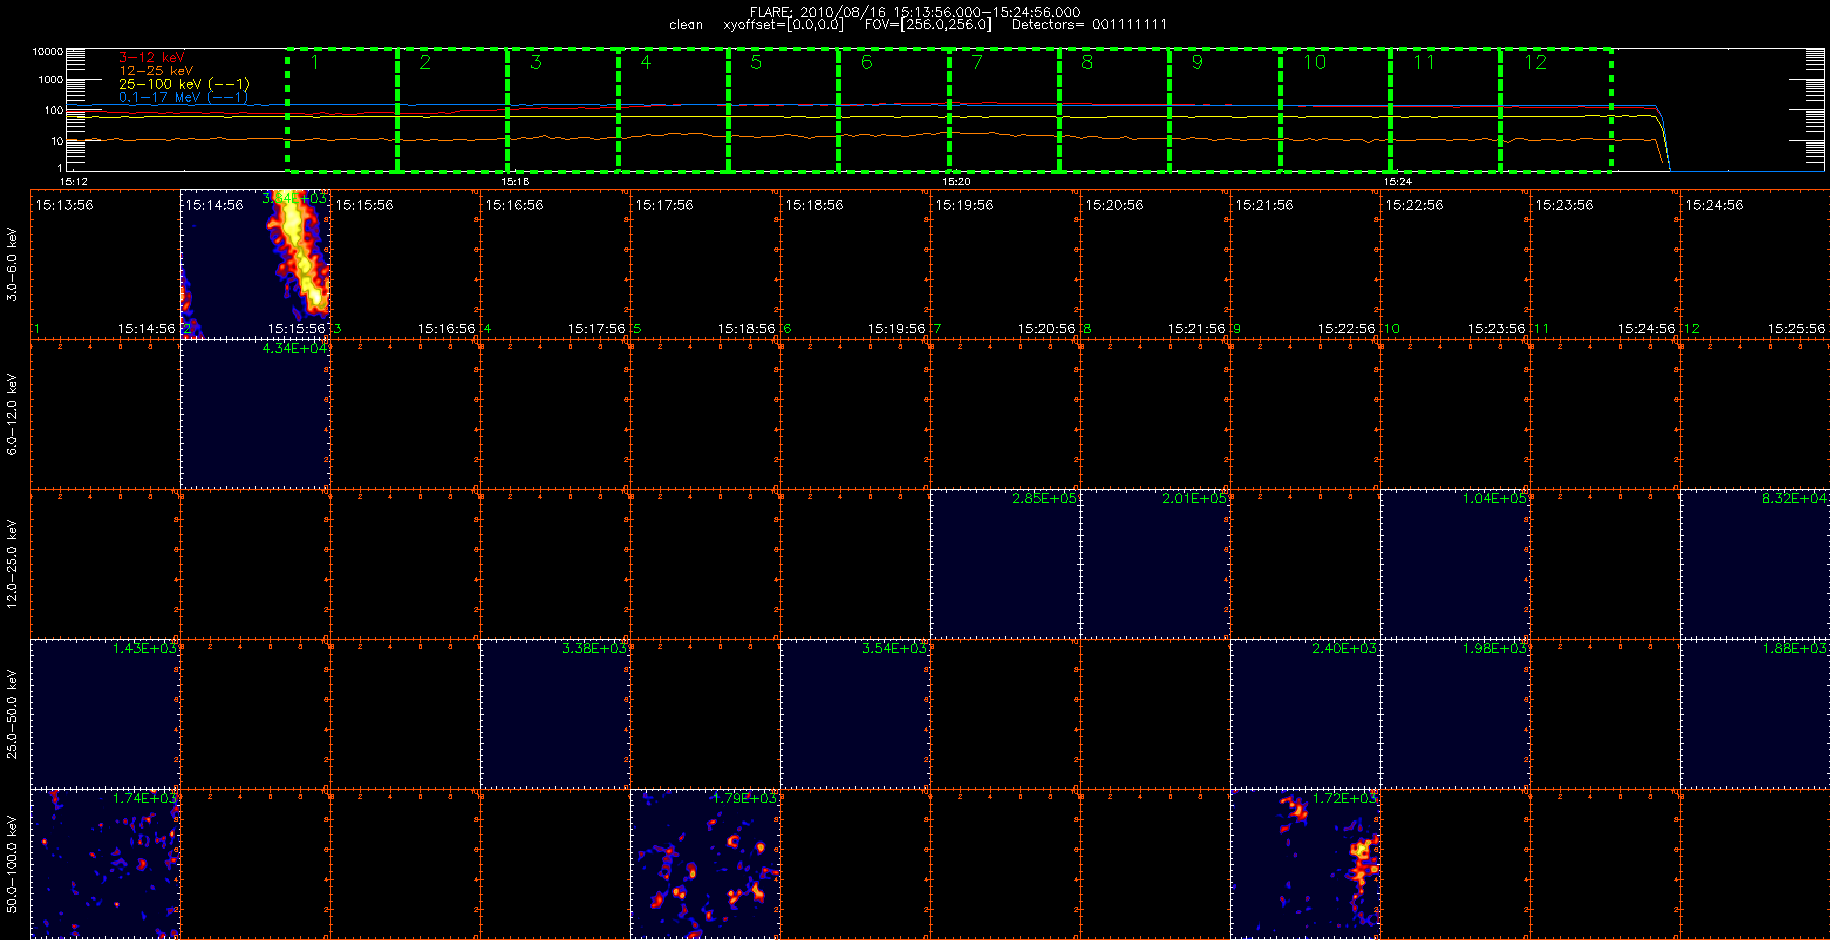This screenshot has width=1830, height=940.
Task: Open the 25.0-50.0 keV panel labeled 3.54E+03
Action: coord(855,714)
